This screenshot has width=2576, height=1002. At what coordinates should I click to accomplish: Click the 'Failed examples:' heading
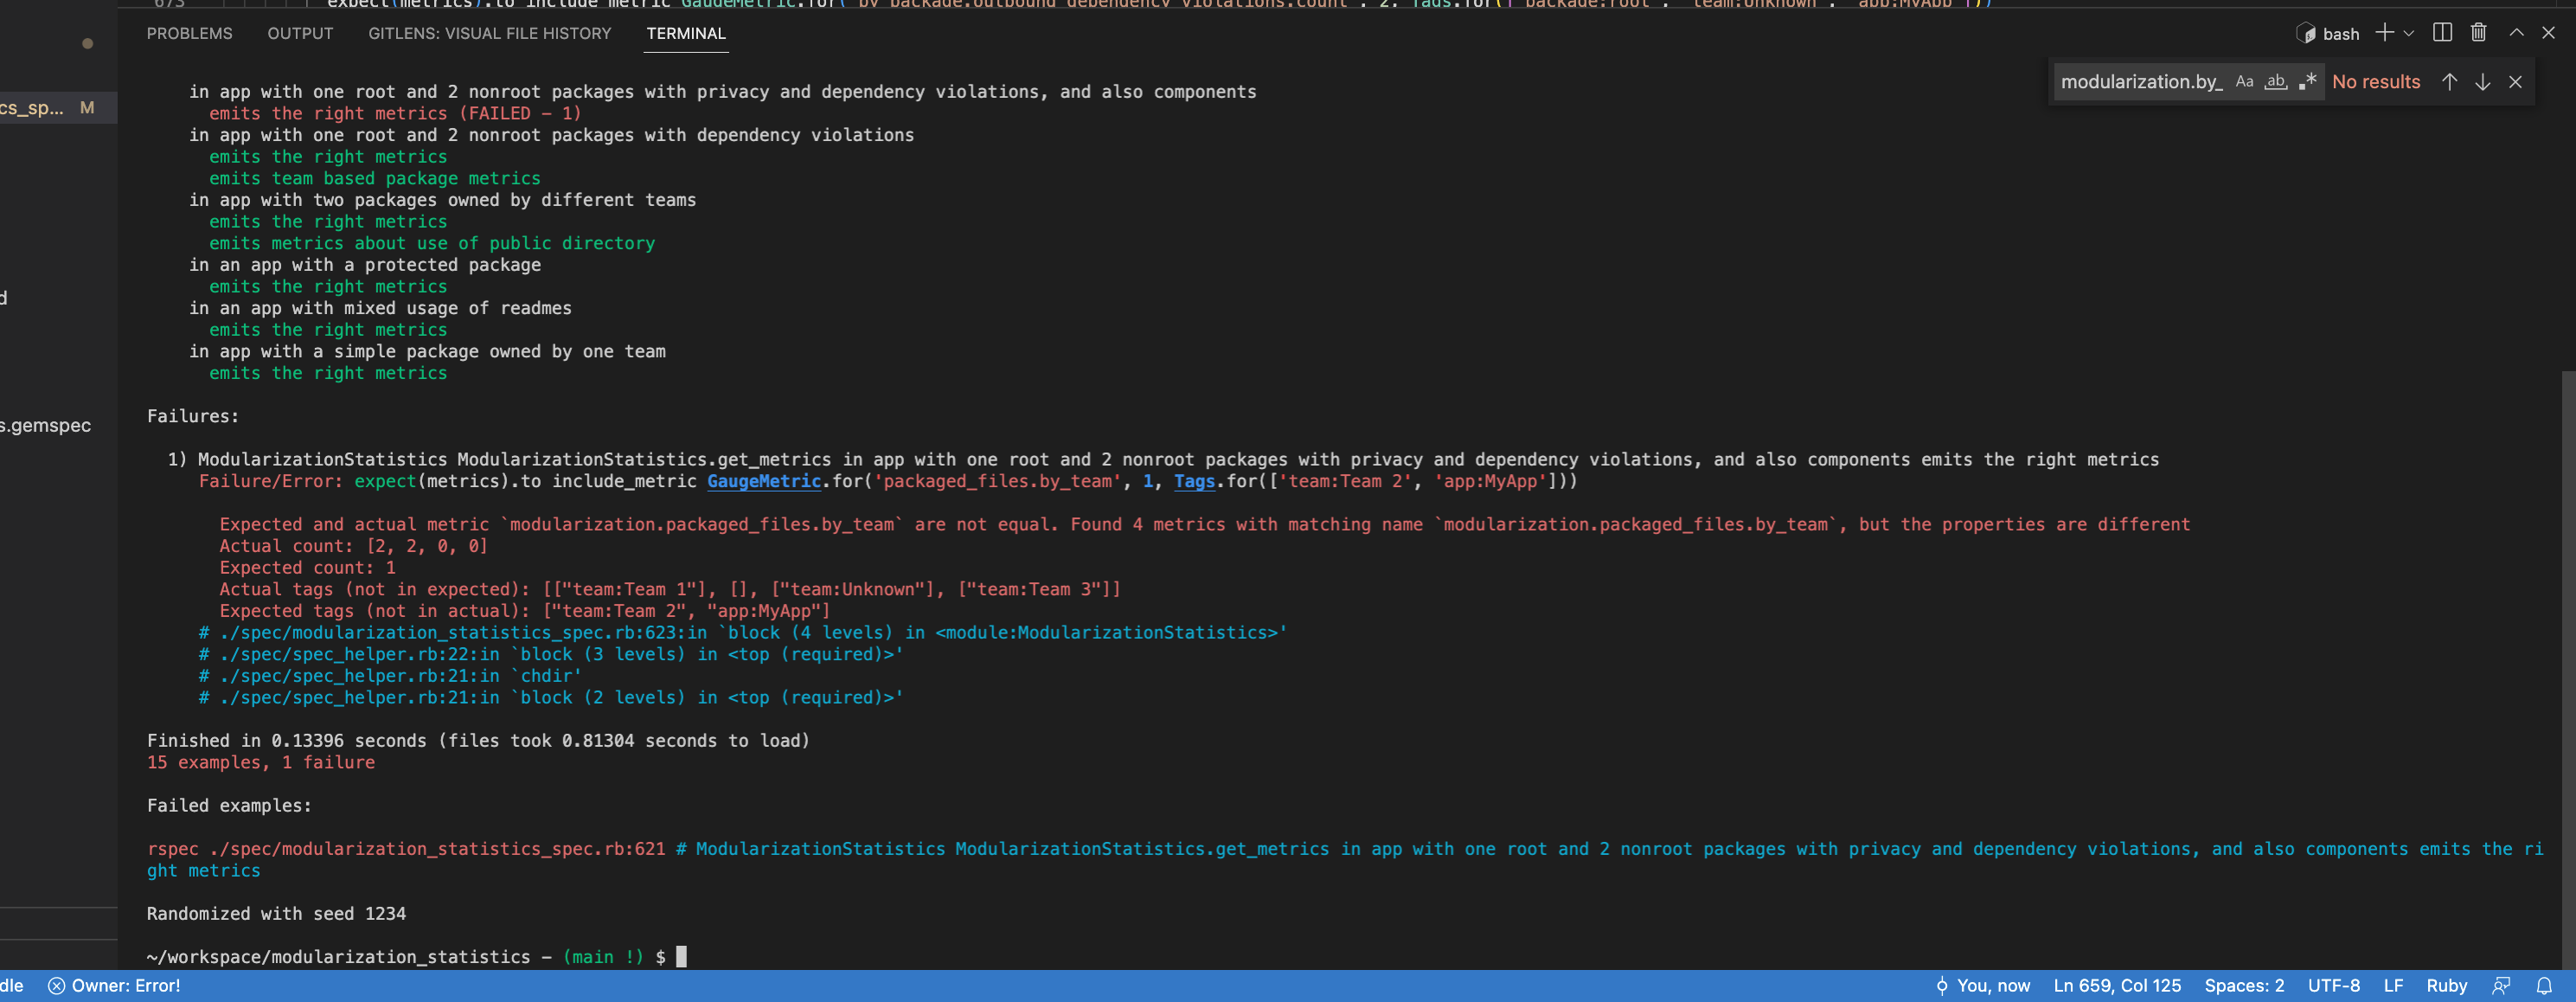click(x=229, y=805)
